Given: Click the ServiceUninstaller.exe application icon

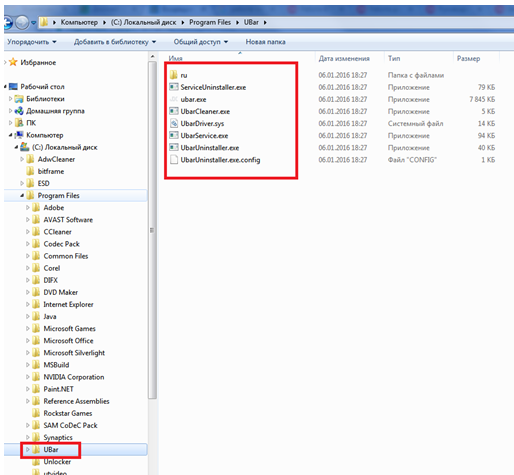Looking at the screenshot, I should click(173, 87).
